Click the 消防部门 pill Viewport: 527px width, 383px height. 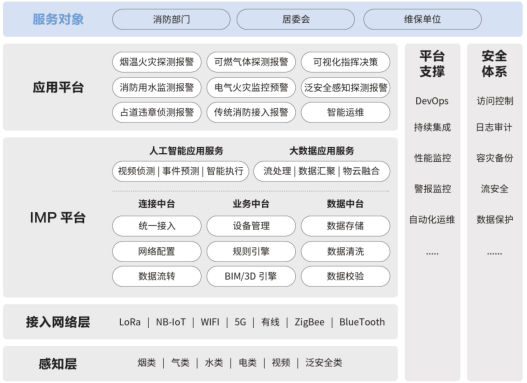(171, 19)
